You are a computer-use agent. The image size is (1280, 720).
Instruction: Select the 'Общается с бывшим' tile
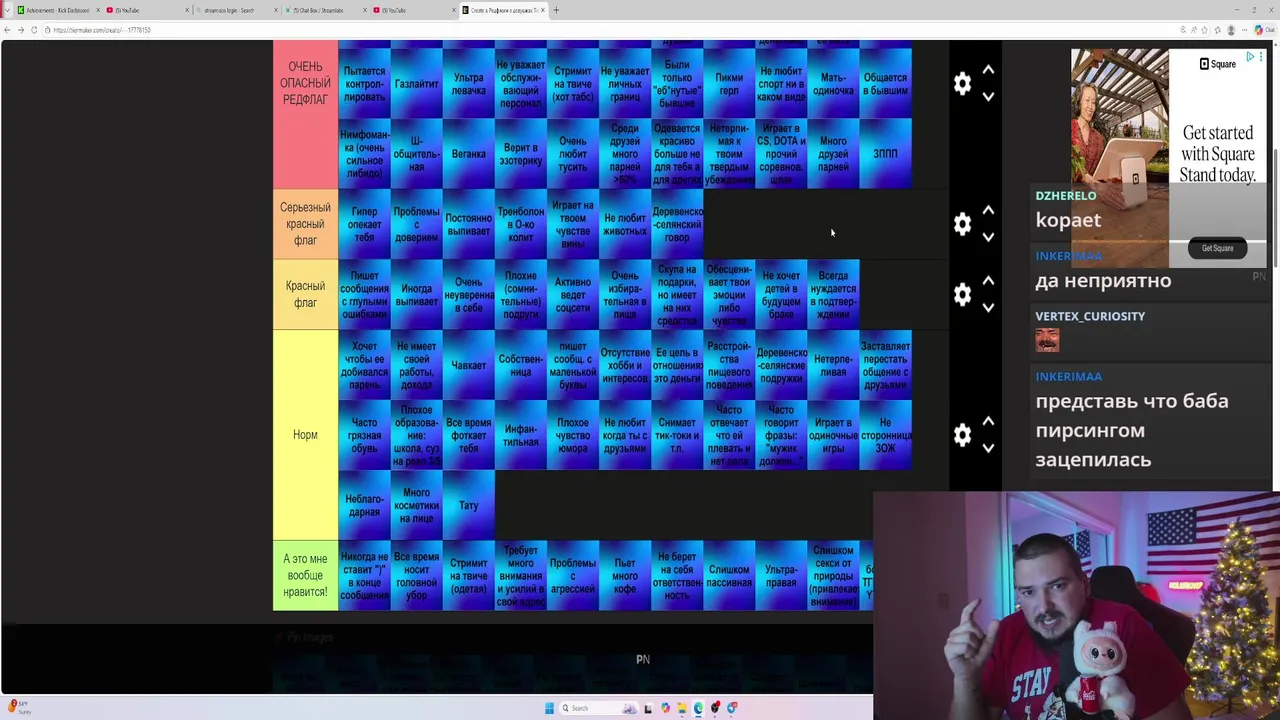click(x=885, y=84)
